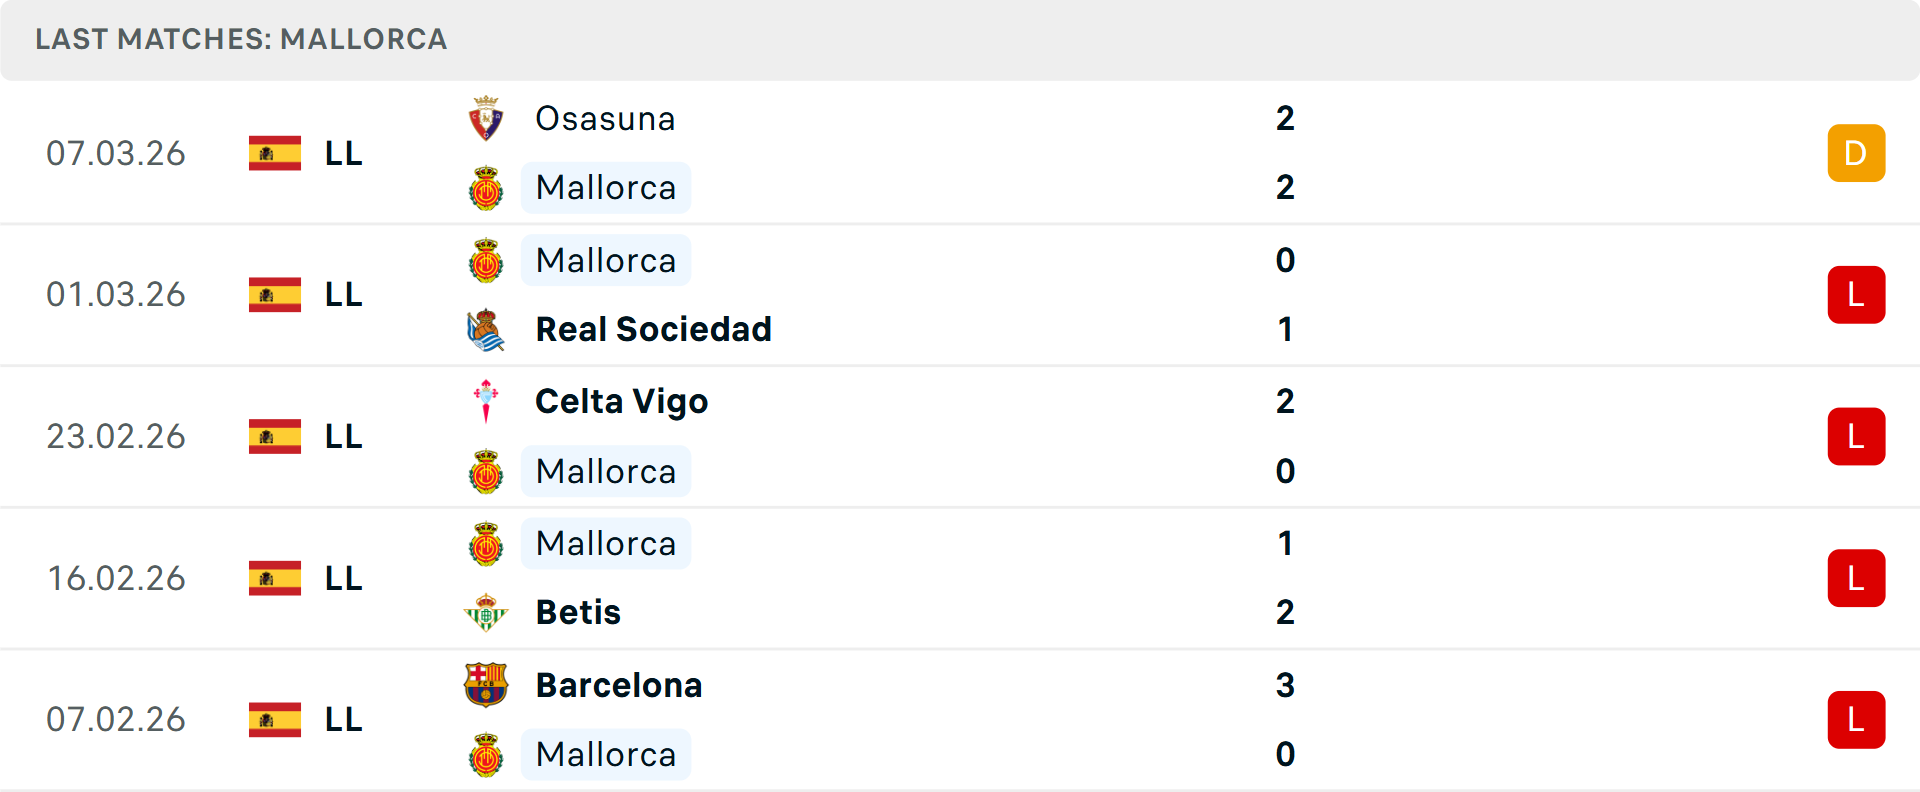Click the orange D draw result badge
1920x792 pixels.
point(1856,153)
